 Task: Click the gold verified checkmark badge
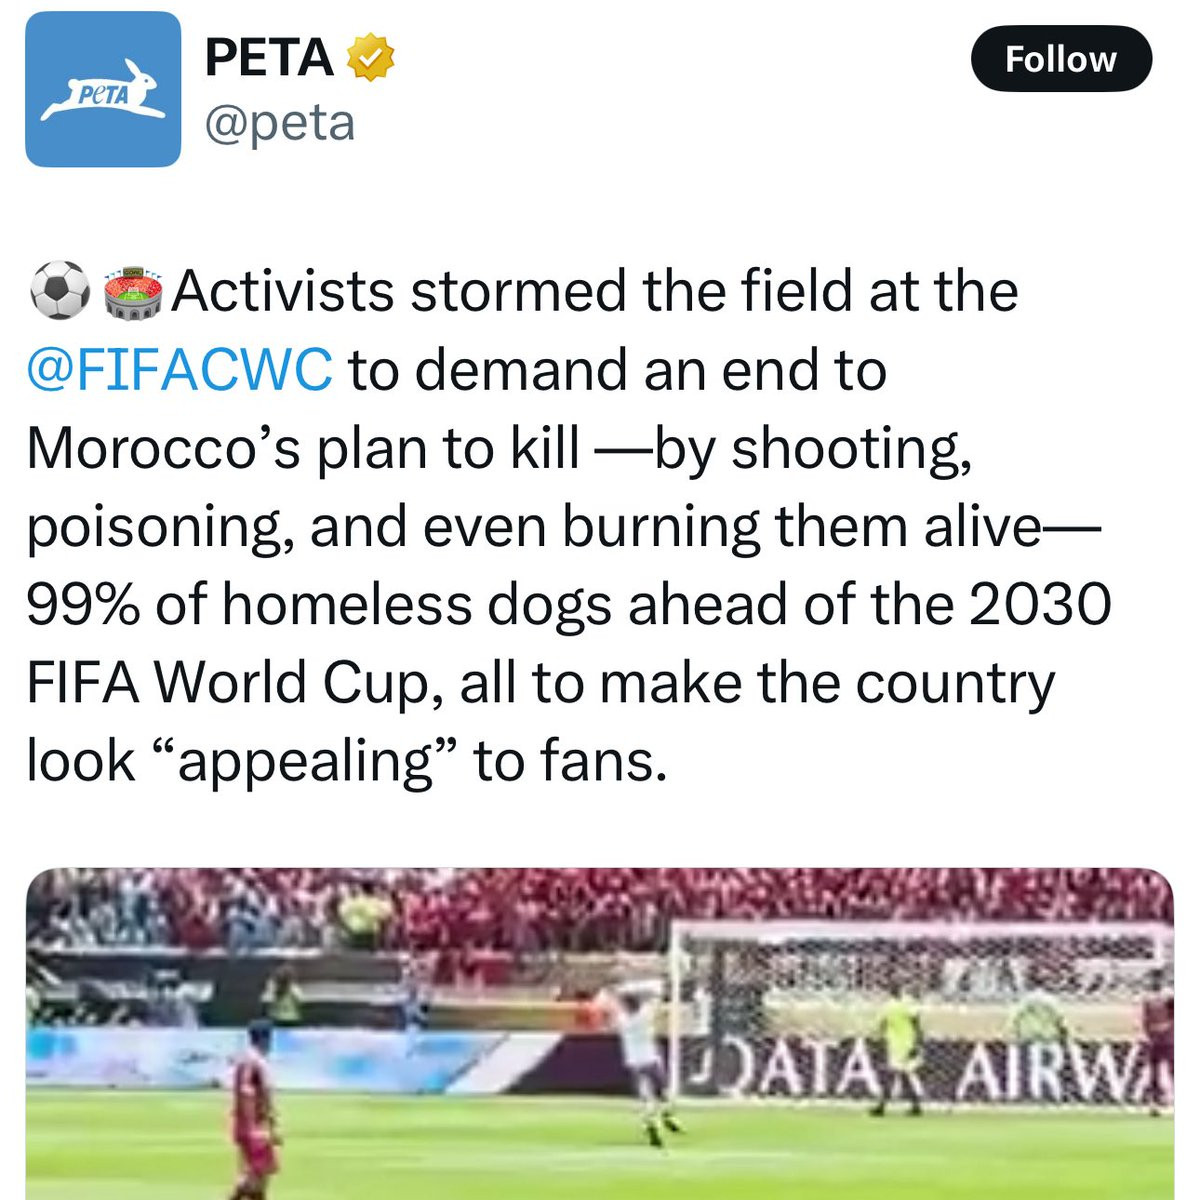click(x=370, y=58)
